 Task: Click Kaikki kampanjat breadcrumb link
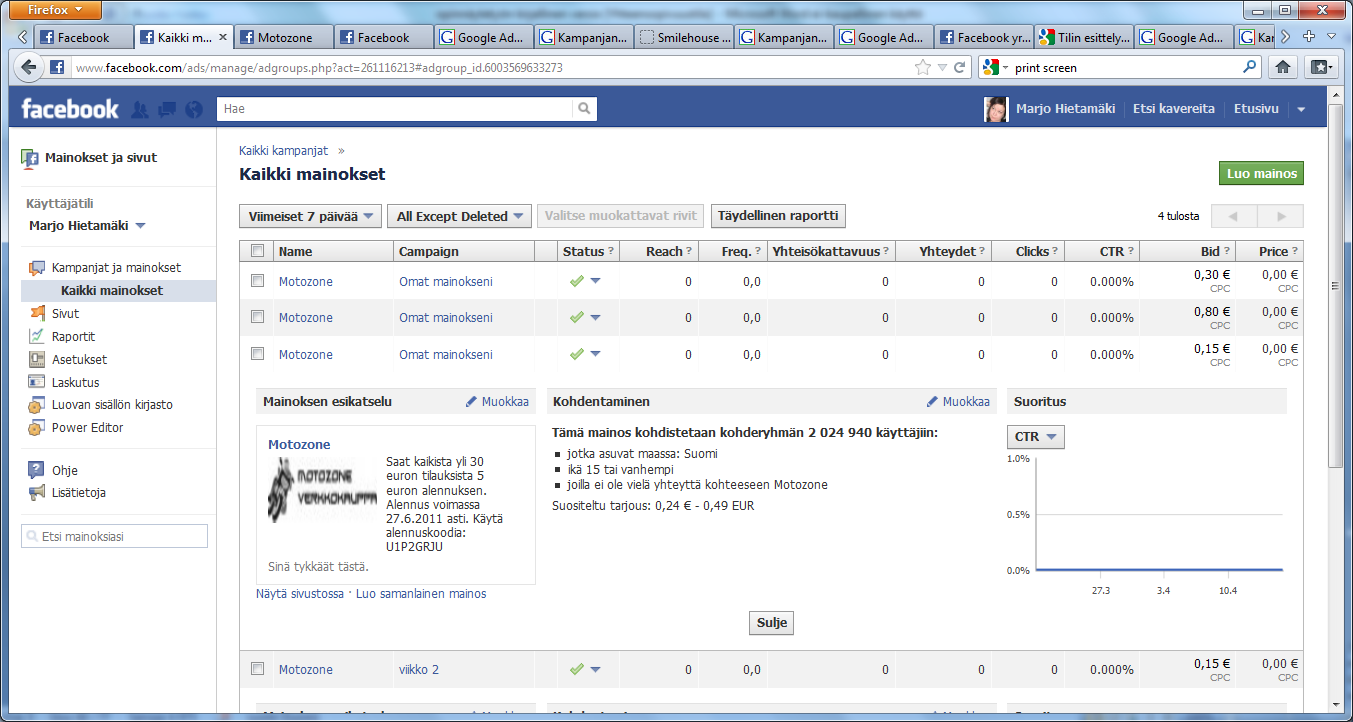(283, 151)
